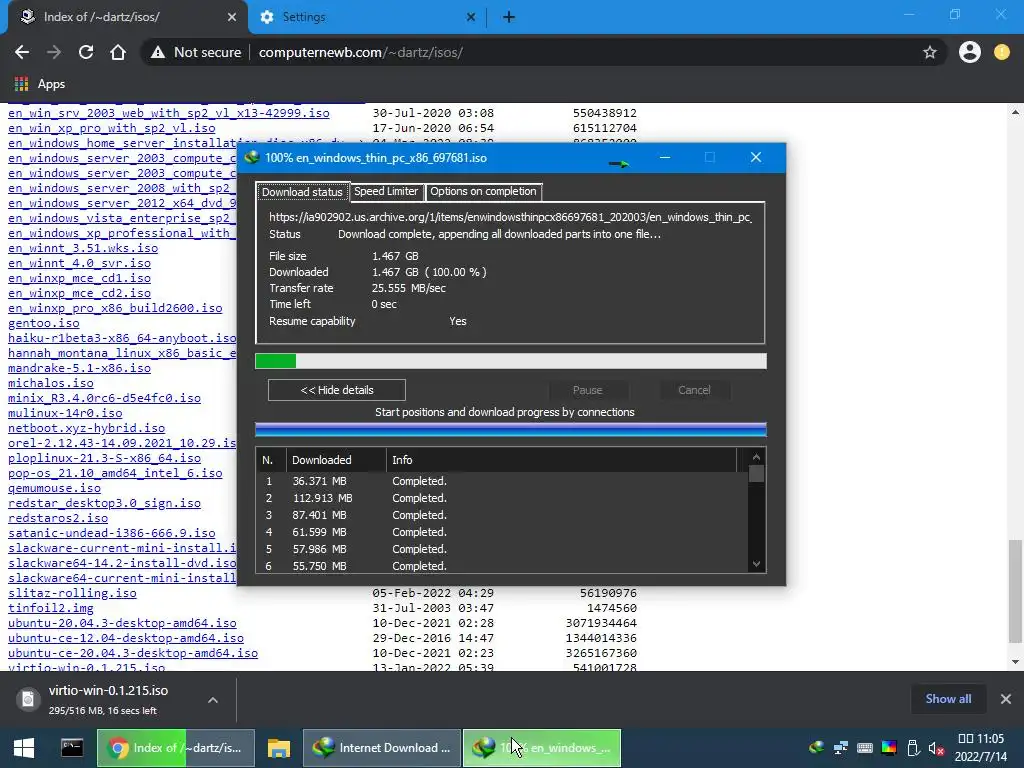The height and width of the screenshot is (768, 1024).
Task: Click the Cancel button in IDM dialog
Action: pyautogui.click(x=694, y=390)
